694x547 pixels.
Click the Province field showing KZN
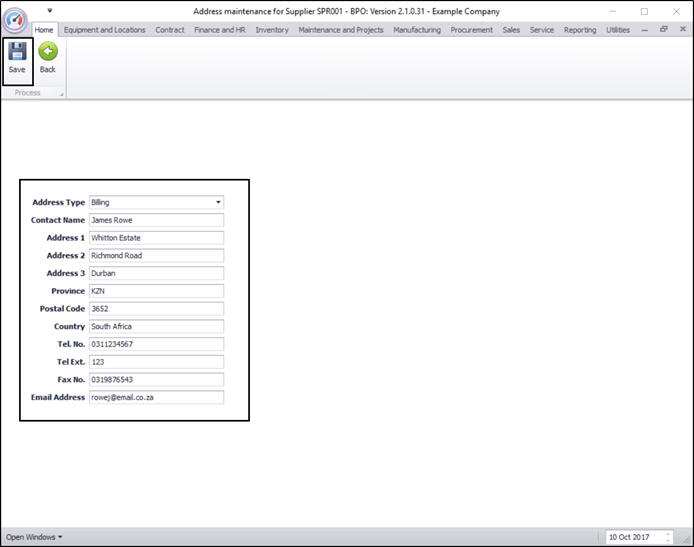(x=157, y=291)
